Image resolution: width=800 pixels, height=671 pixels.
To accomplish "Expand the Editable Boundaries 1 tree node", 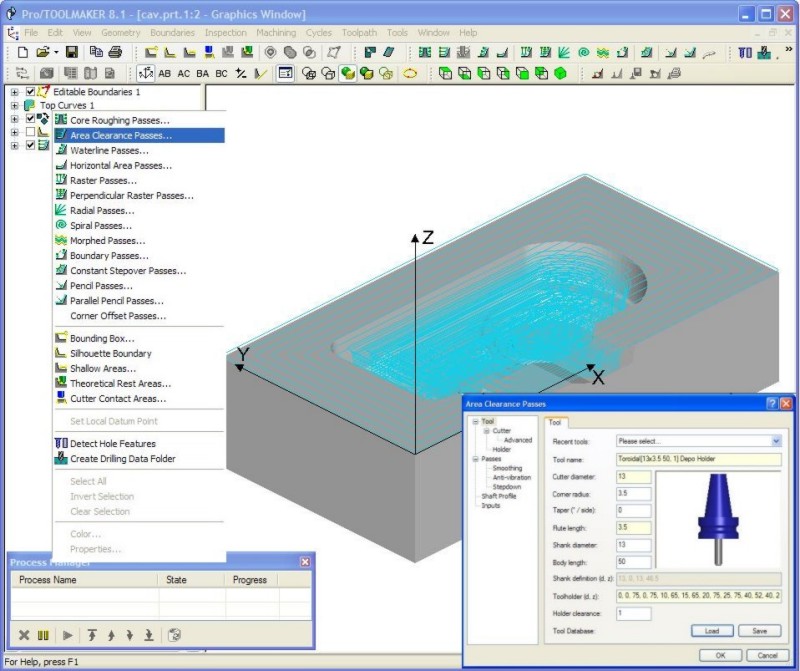I will (x=14, y=92).
